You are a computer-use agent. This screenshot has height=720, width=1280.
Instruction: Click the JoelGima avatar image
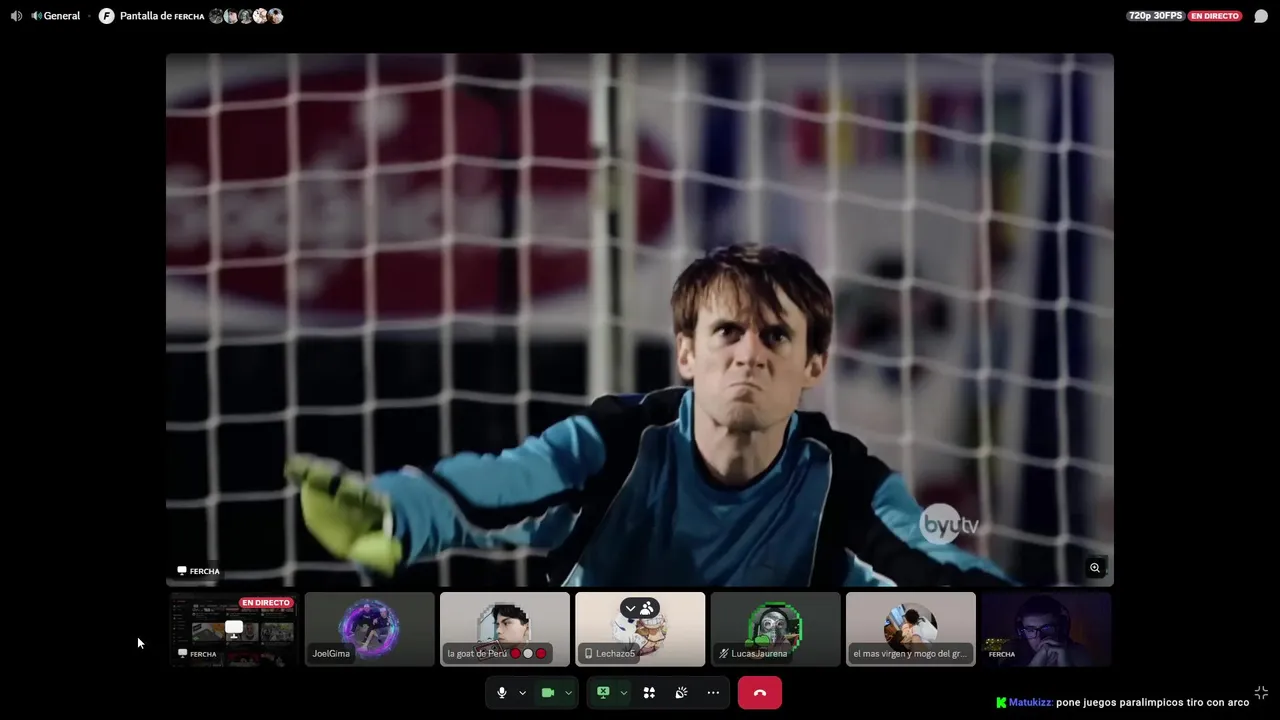tap(369, 628)
